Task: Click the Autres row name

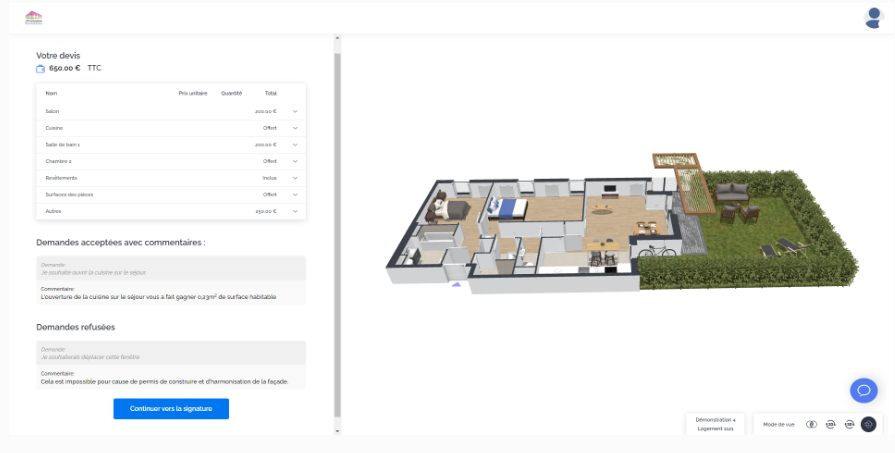Action: pos(53,211)
